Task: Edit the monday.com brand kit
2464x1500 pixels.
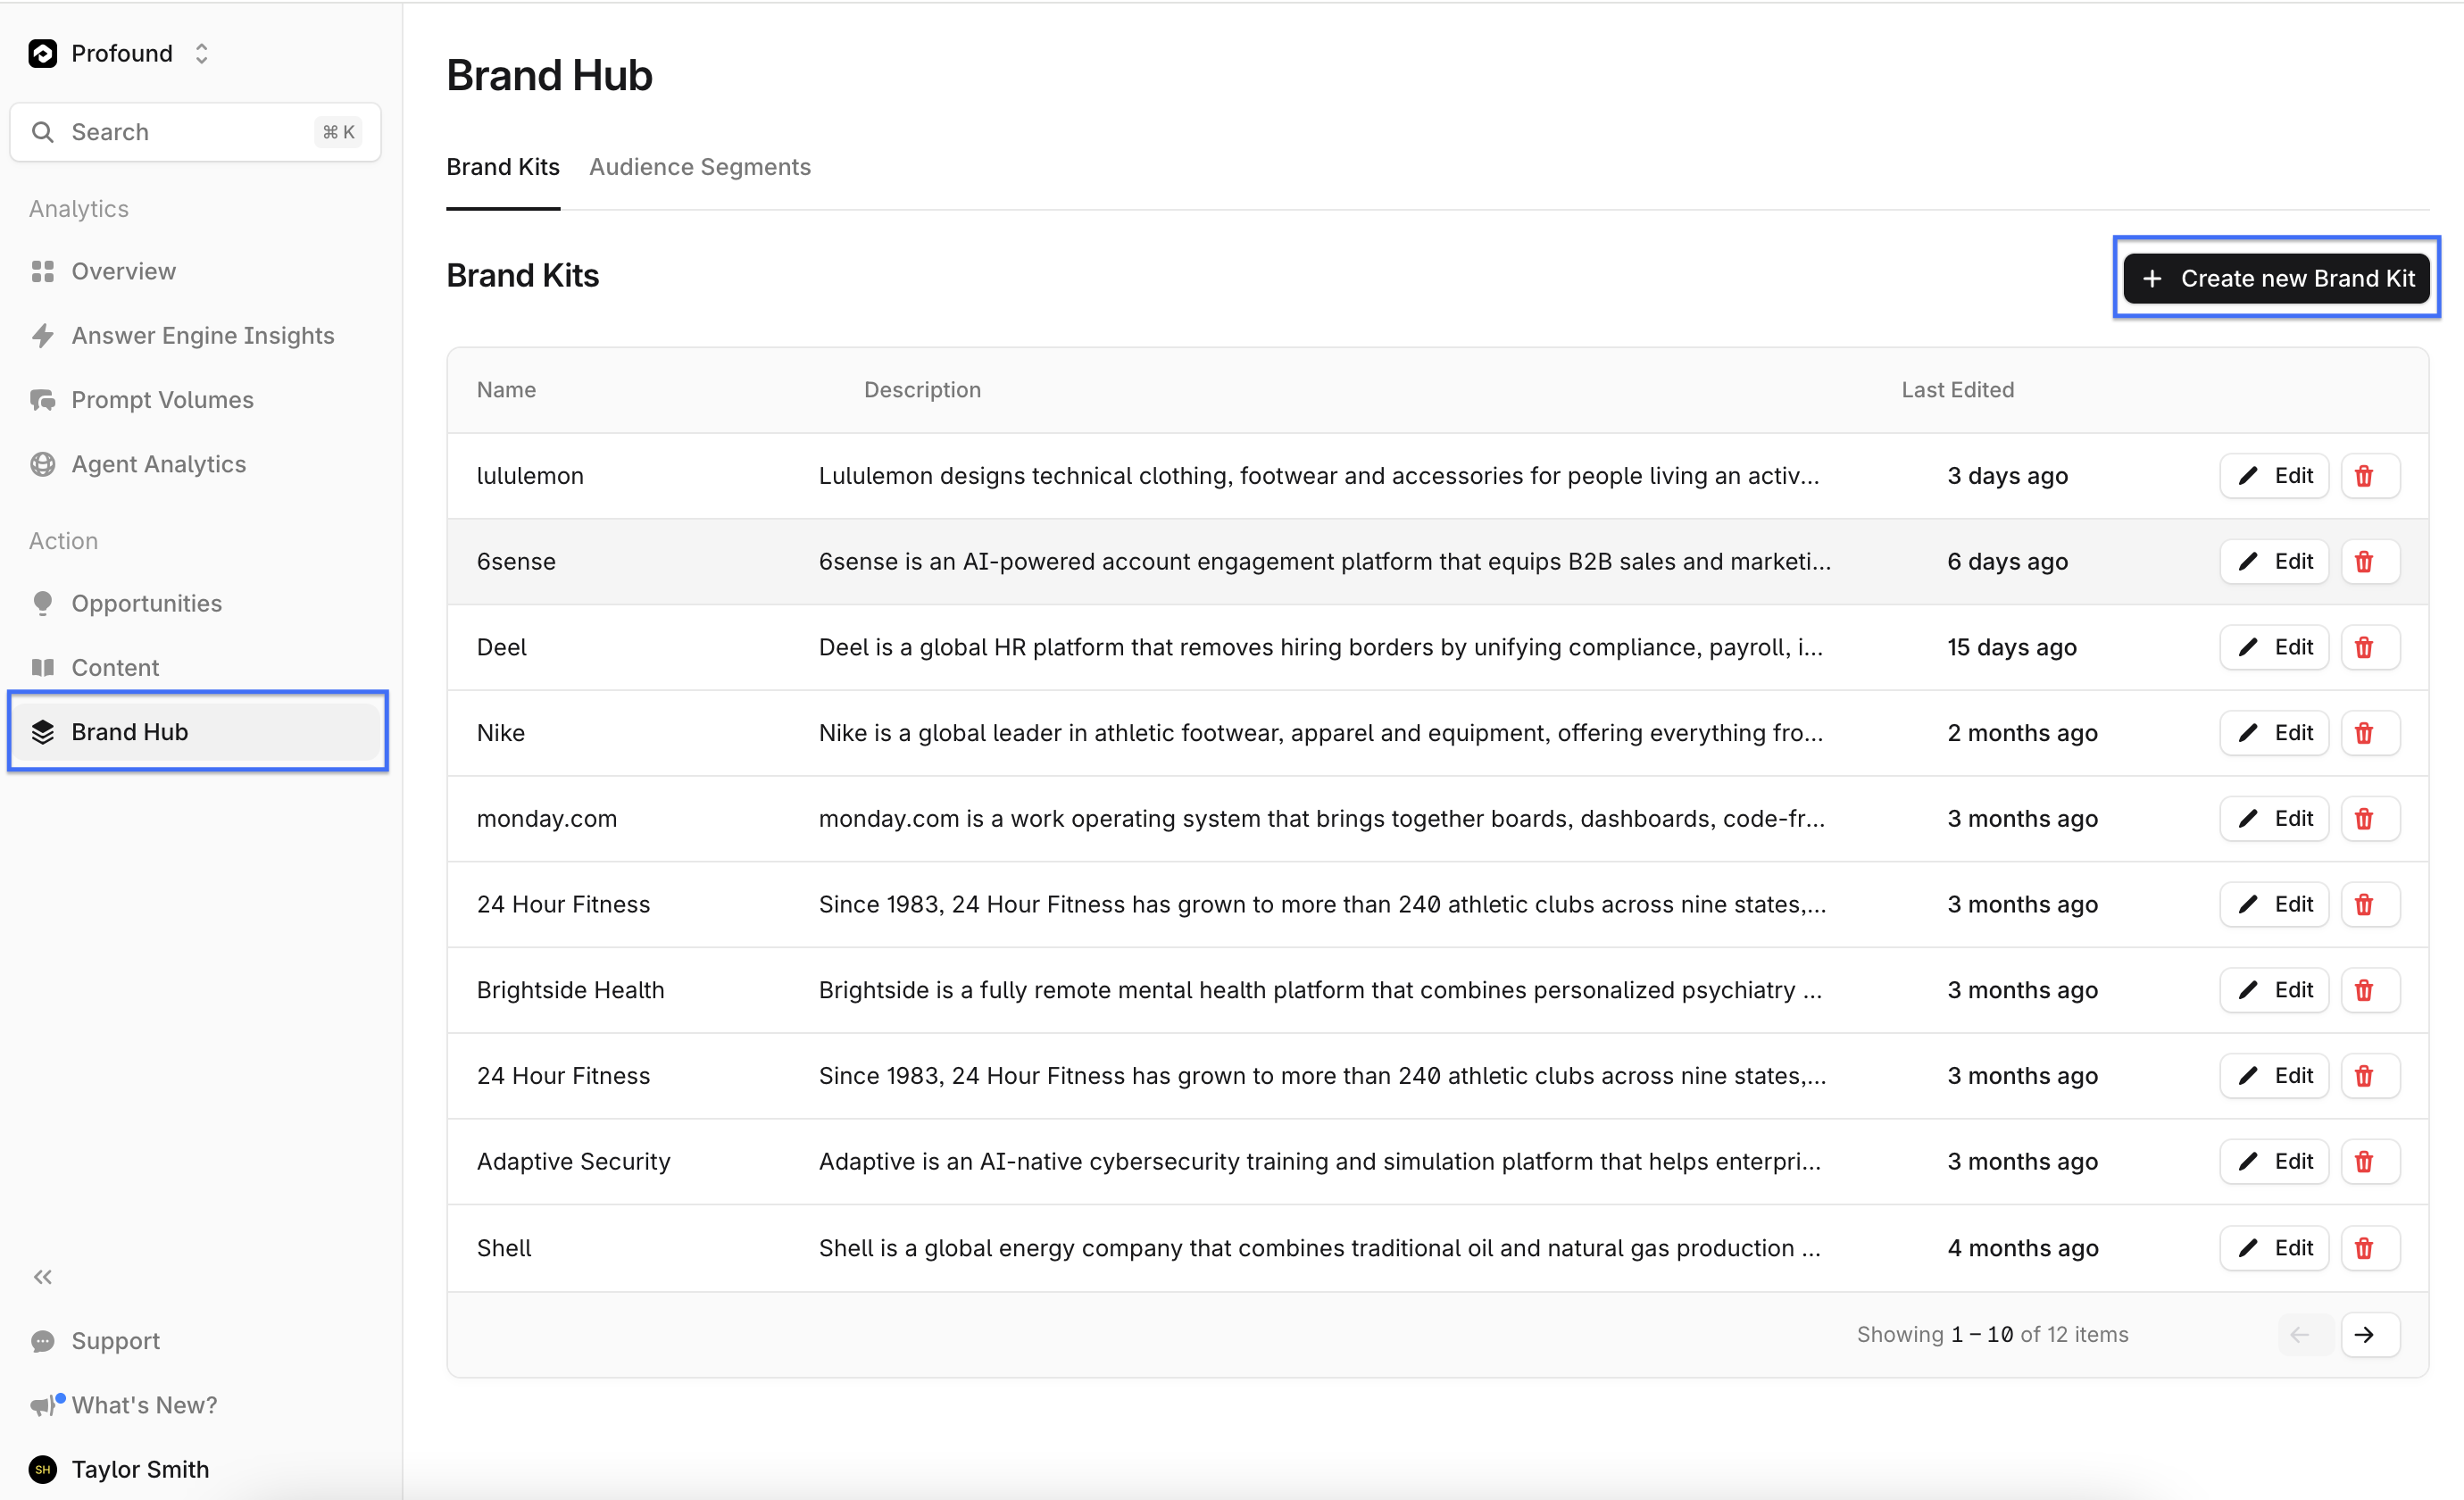Action: 2274,819
